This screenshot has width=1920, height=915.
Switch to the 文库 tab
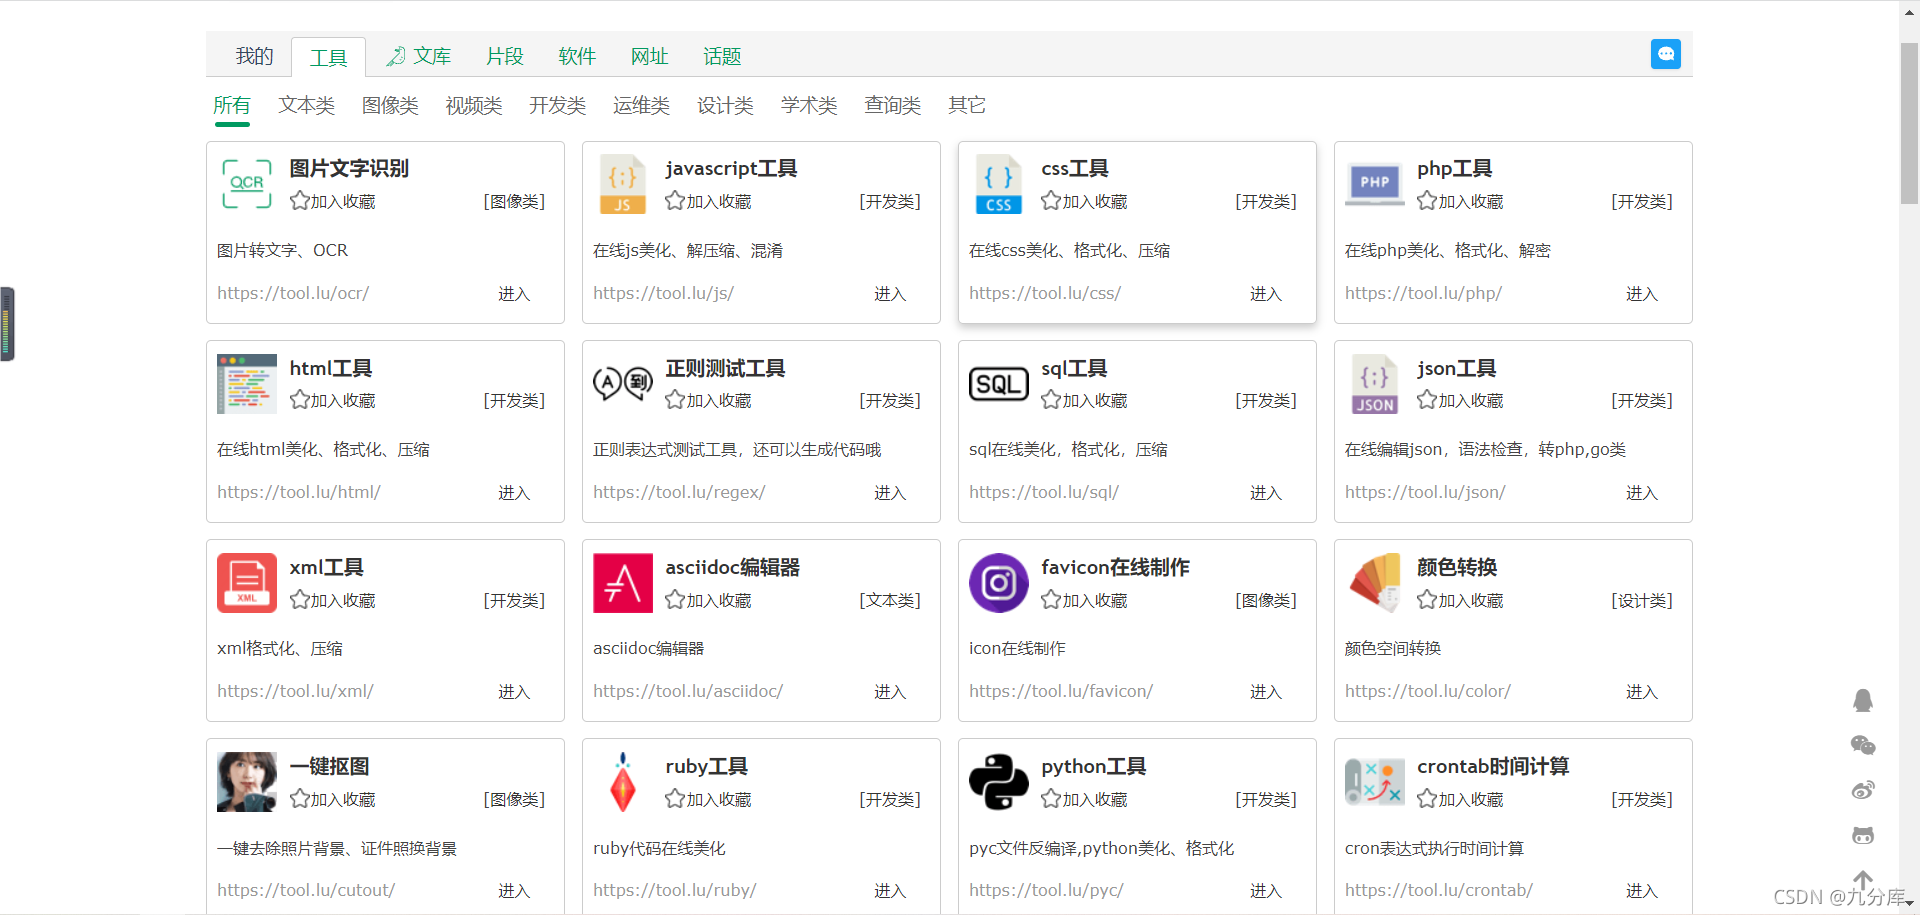point(419,56)
